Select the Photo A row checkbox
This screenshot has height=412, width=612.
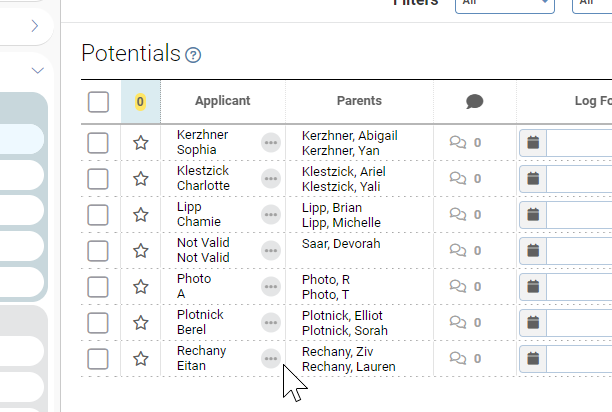[98, 287]
